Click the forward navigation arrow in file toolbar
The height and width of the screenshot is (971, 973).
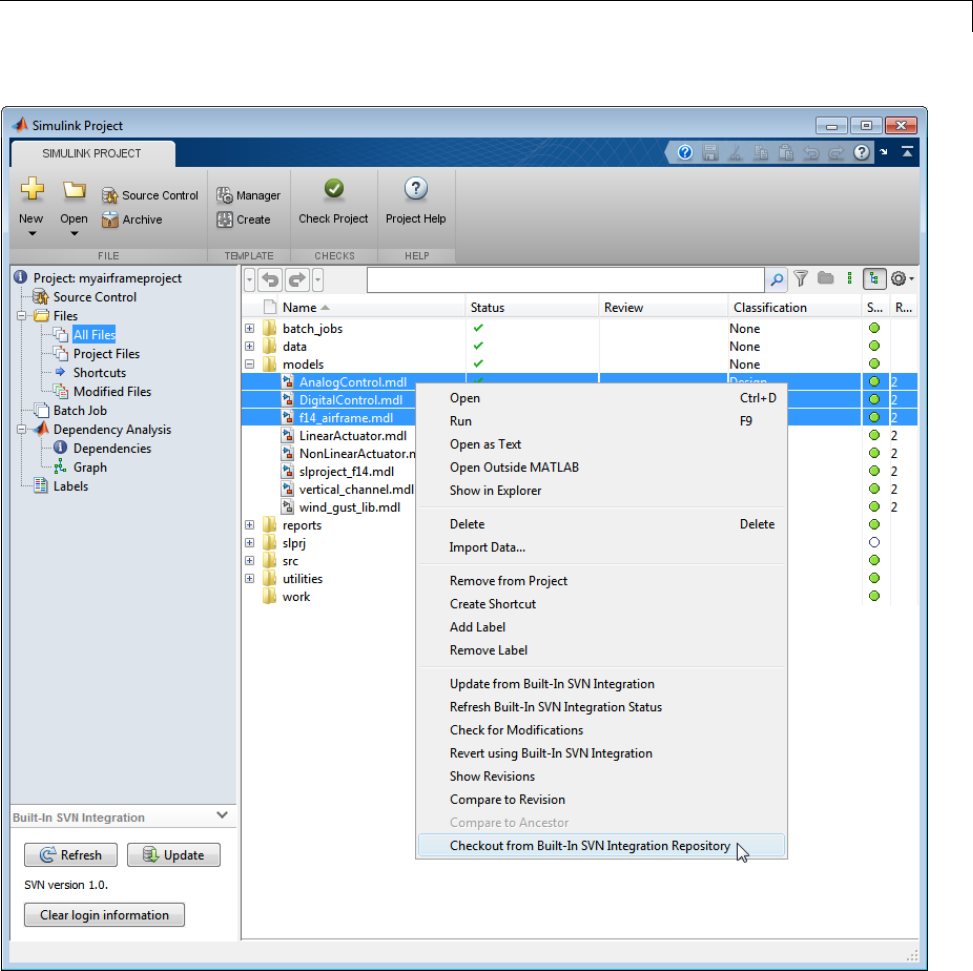pos(298,280)
